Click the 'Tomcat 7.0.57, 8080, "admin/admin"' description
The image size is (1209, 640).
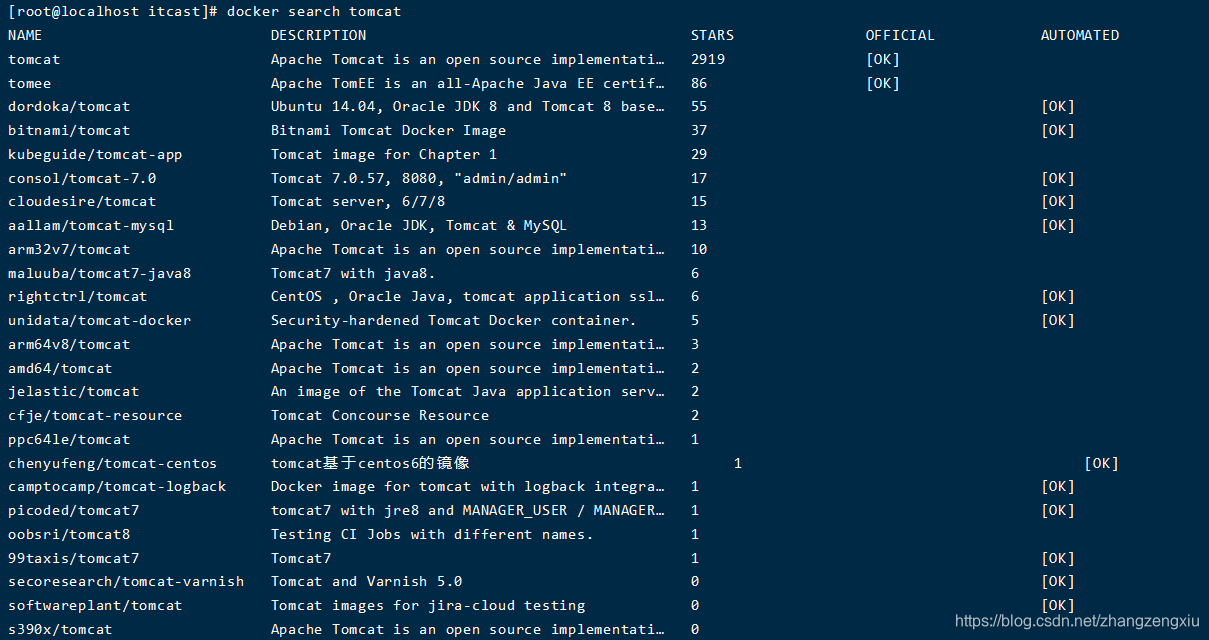(419, 178)
